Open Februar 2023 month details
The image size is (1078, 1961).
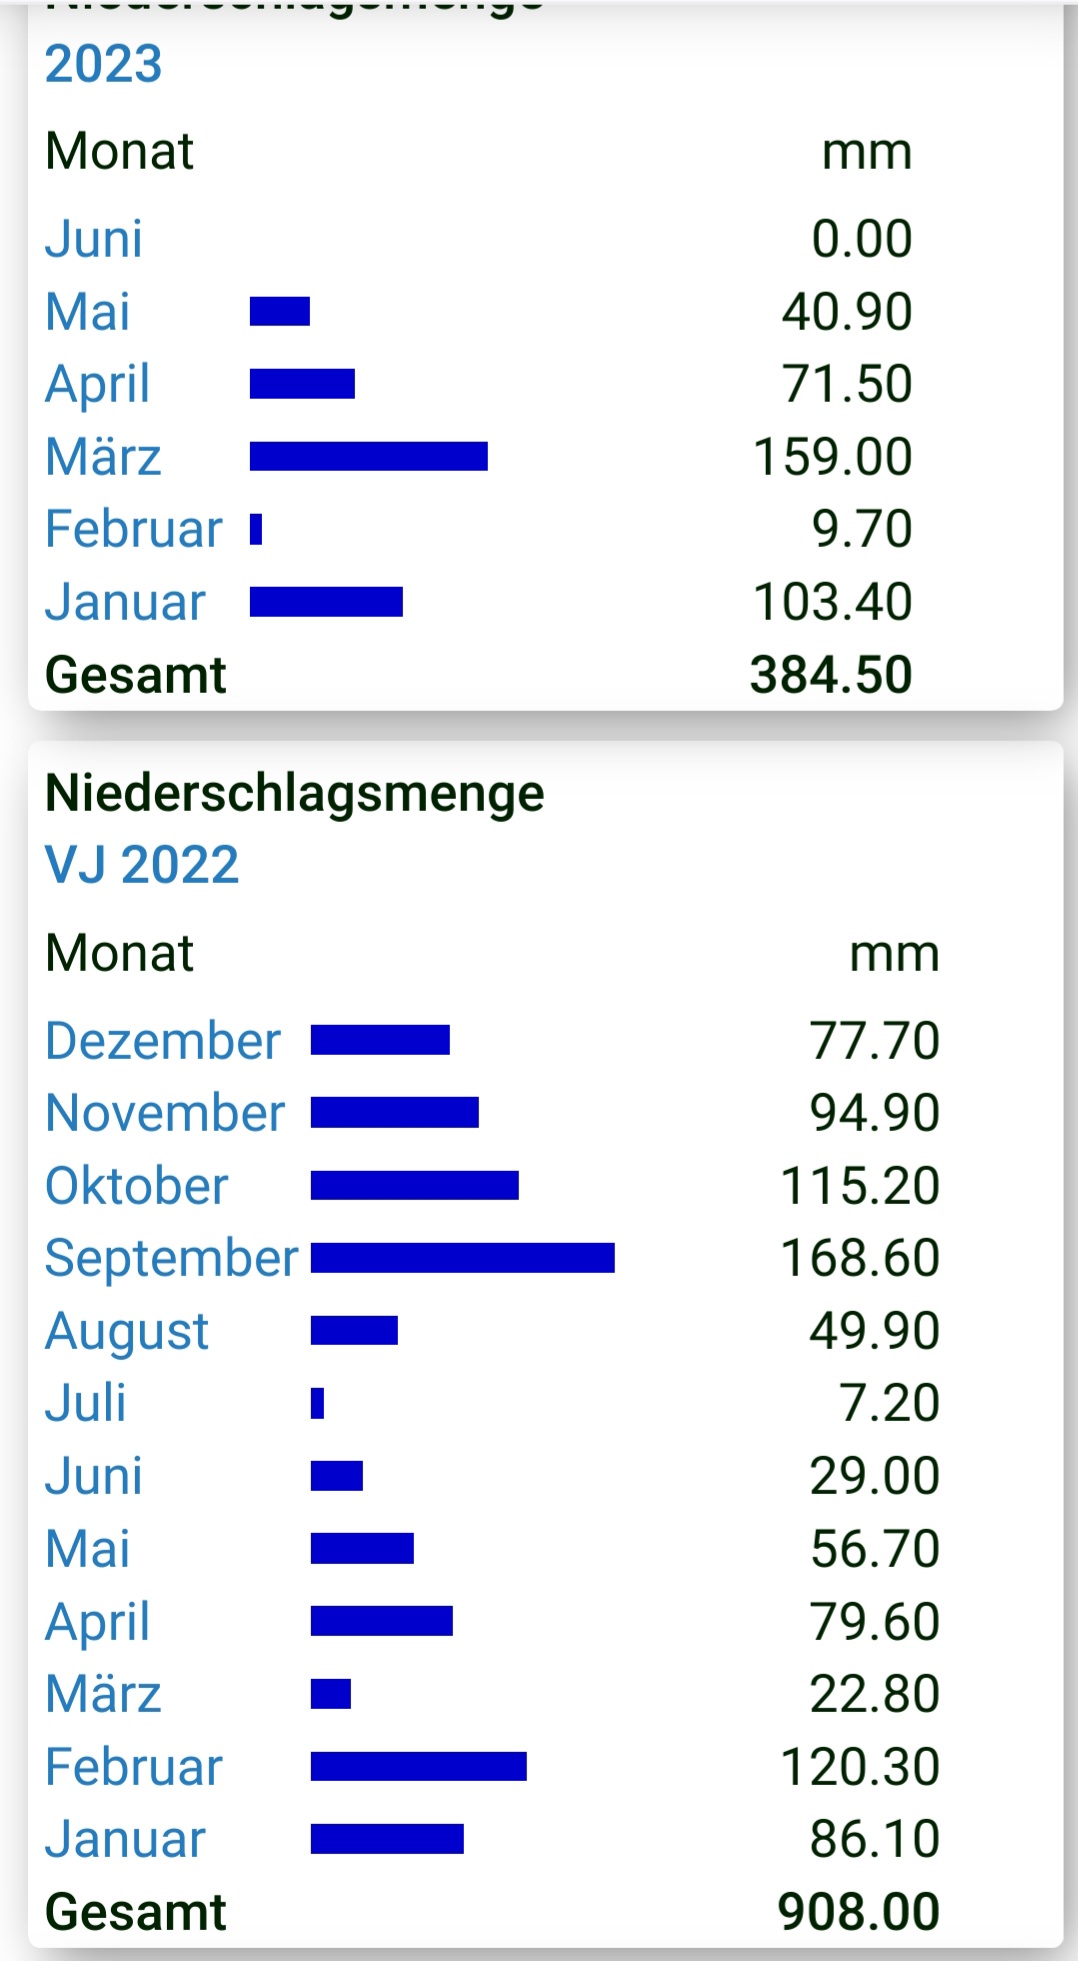pos(133,529)
